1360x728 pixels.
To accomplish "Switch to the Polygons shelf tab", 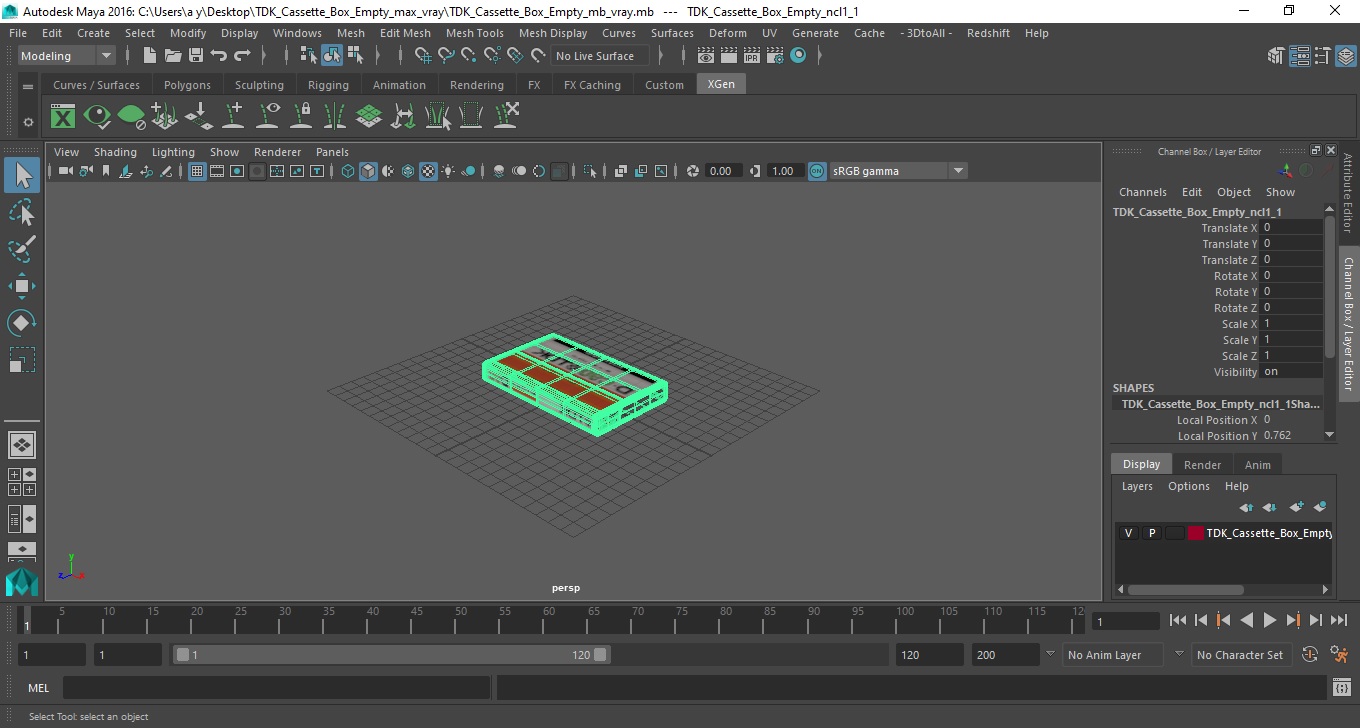I will [187, 85].
